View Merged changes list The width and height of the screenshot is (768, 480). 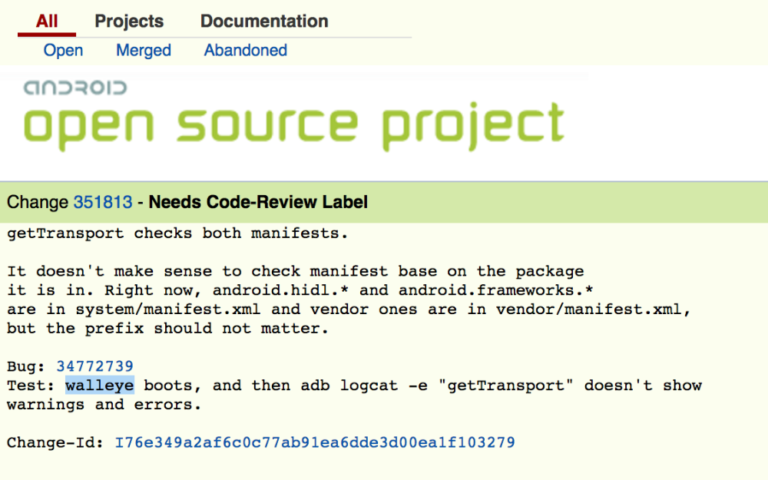click(143, 50)
